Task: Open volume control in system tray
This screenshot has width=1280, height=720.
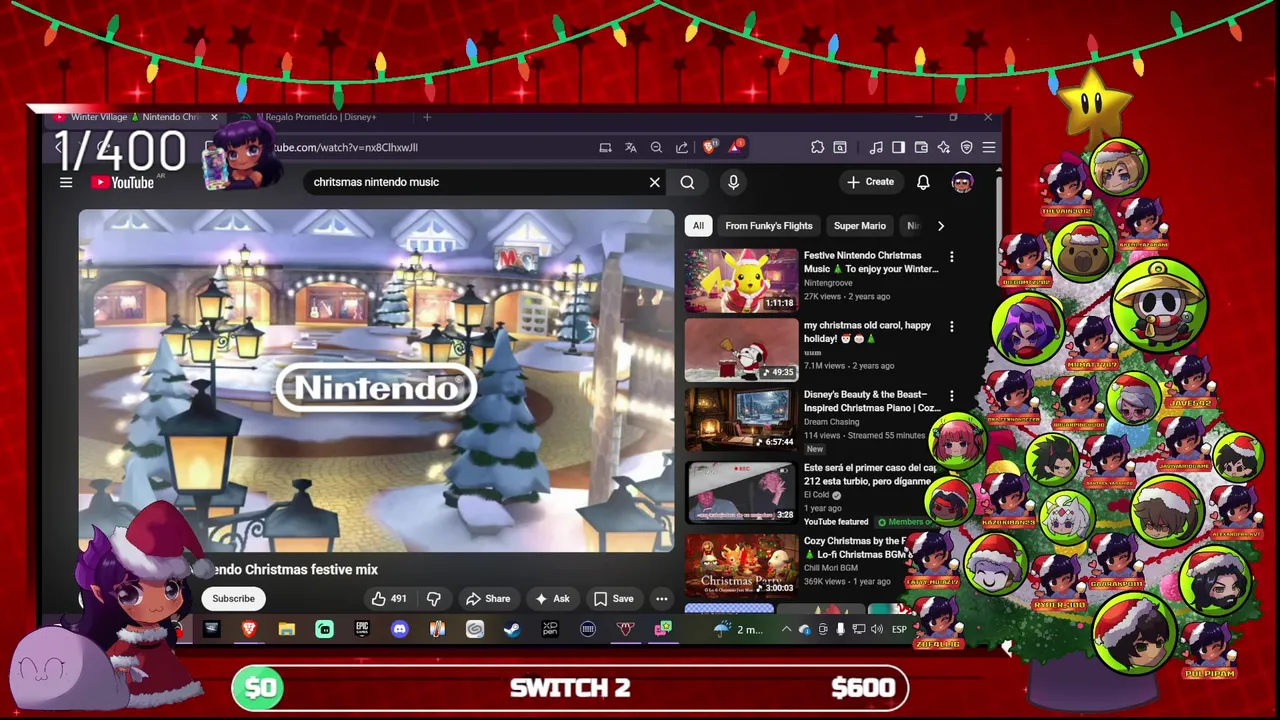Action: (x=876, y=629)
